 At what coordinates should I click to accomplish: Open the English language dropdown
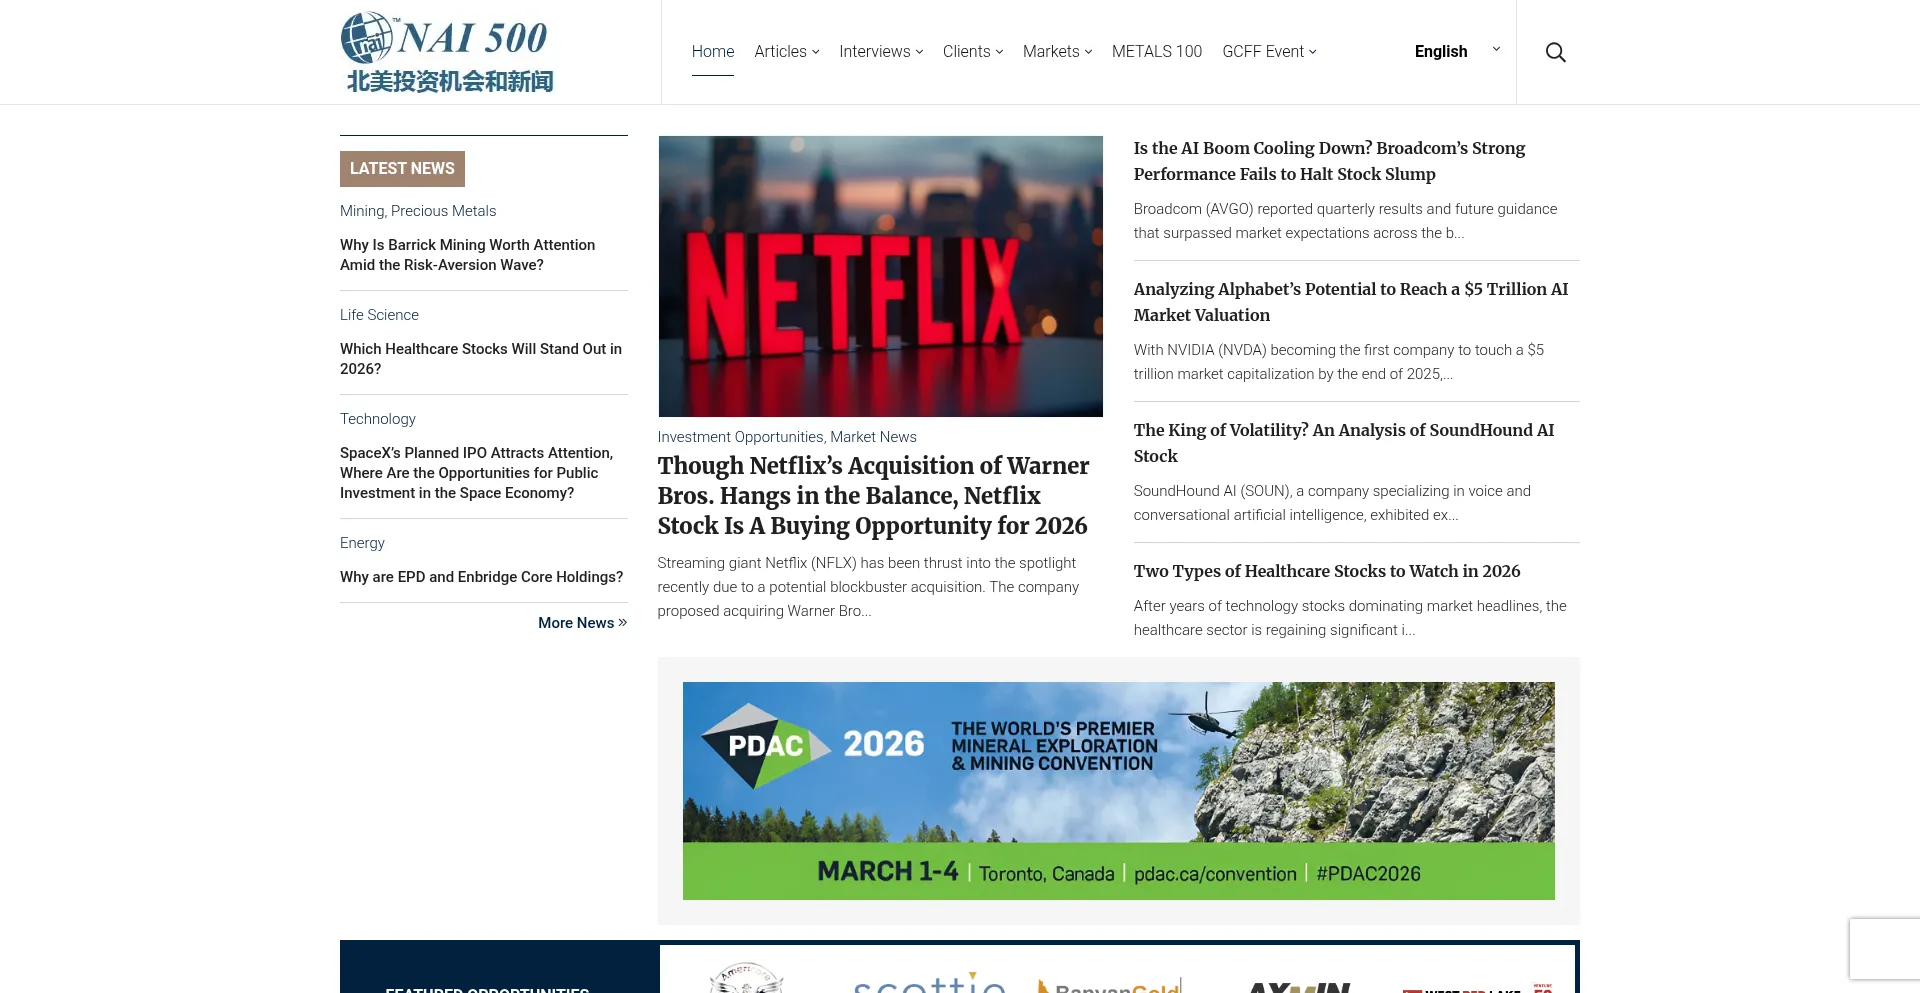click(1456, 51)
